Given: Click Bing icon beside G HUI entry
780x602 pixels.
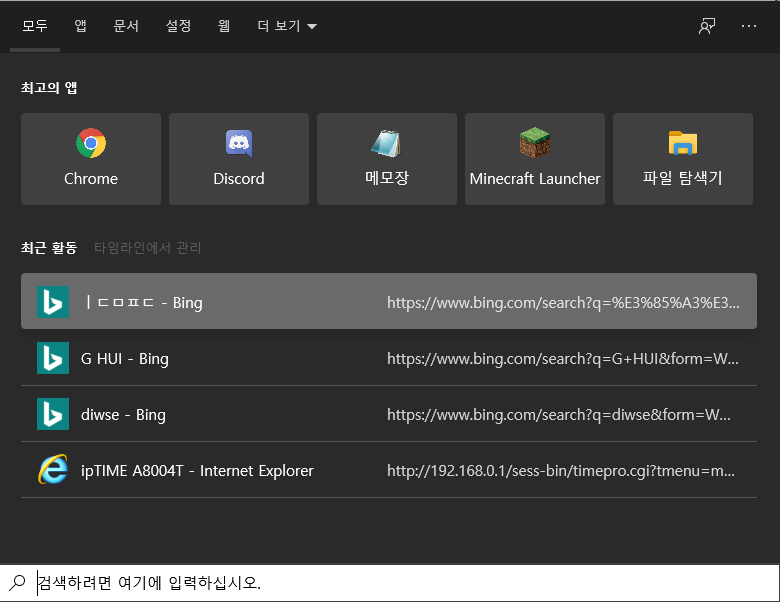Looking at the screenshot, I should pyautogui.click(x=53, y=358).
